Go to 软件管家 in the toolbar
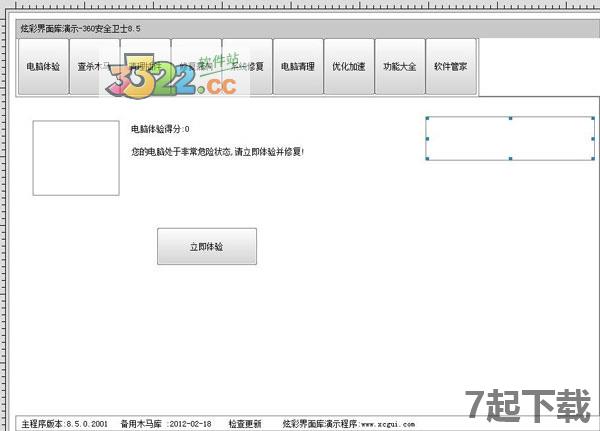This screenshot has height=431, width=600. click(451, 67)
